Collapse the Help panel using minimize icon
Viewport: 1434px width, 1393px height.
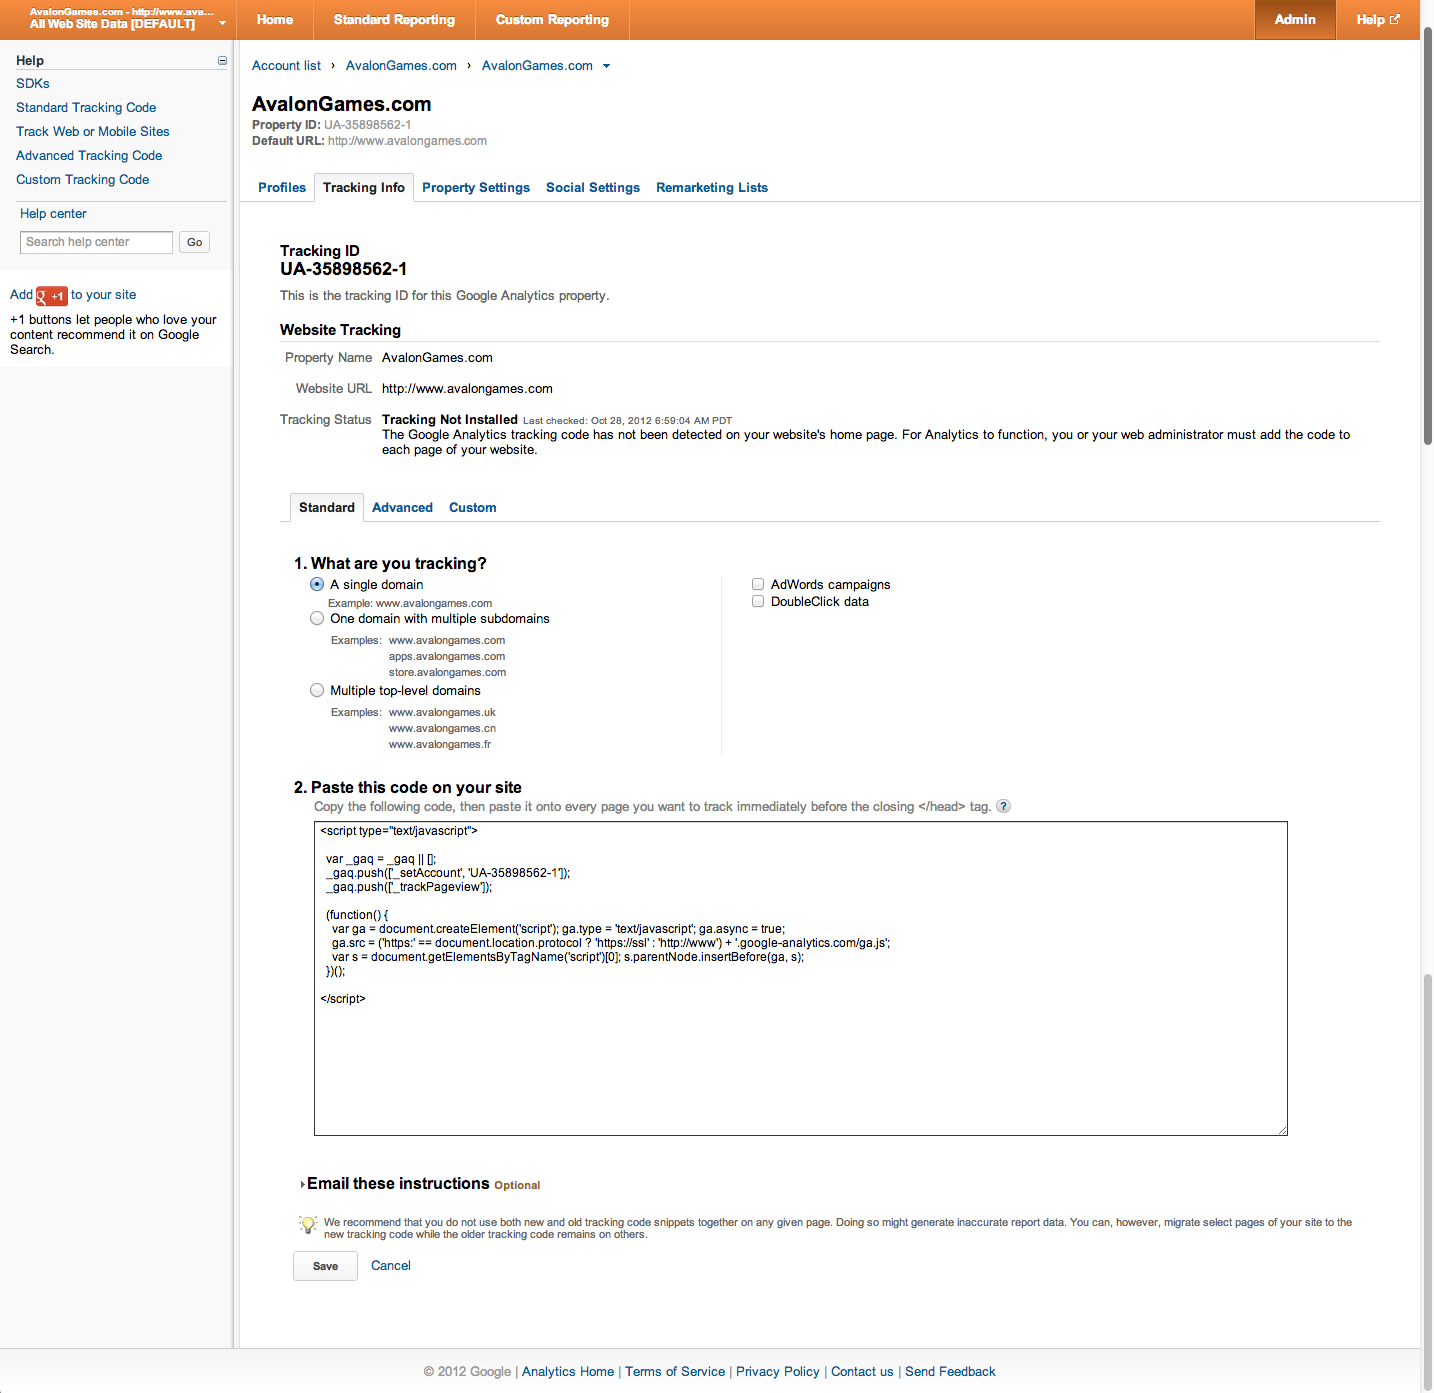tap(222, 61)
